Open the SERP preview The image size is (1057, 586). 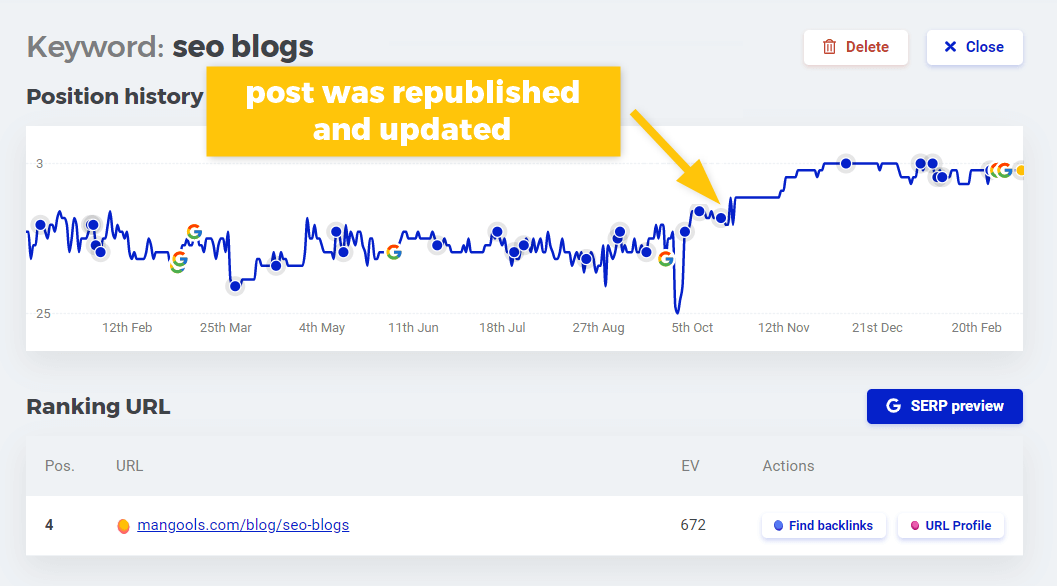[x=944, y=406]
